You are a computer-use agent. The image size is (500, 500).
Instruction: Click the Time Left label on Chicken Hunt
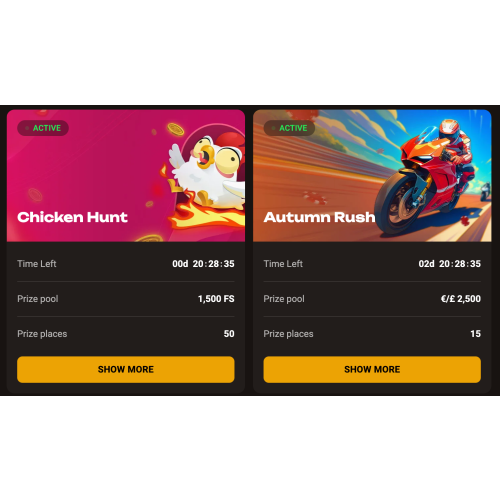click(37, 264)
